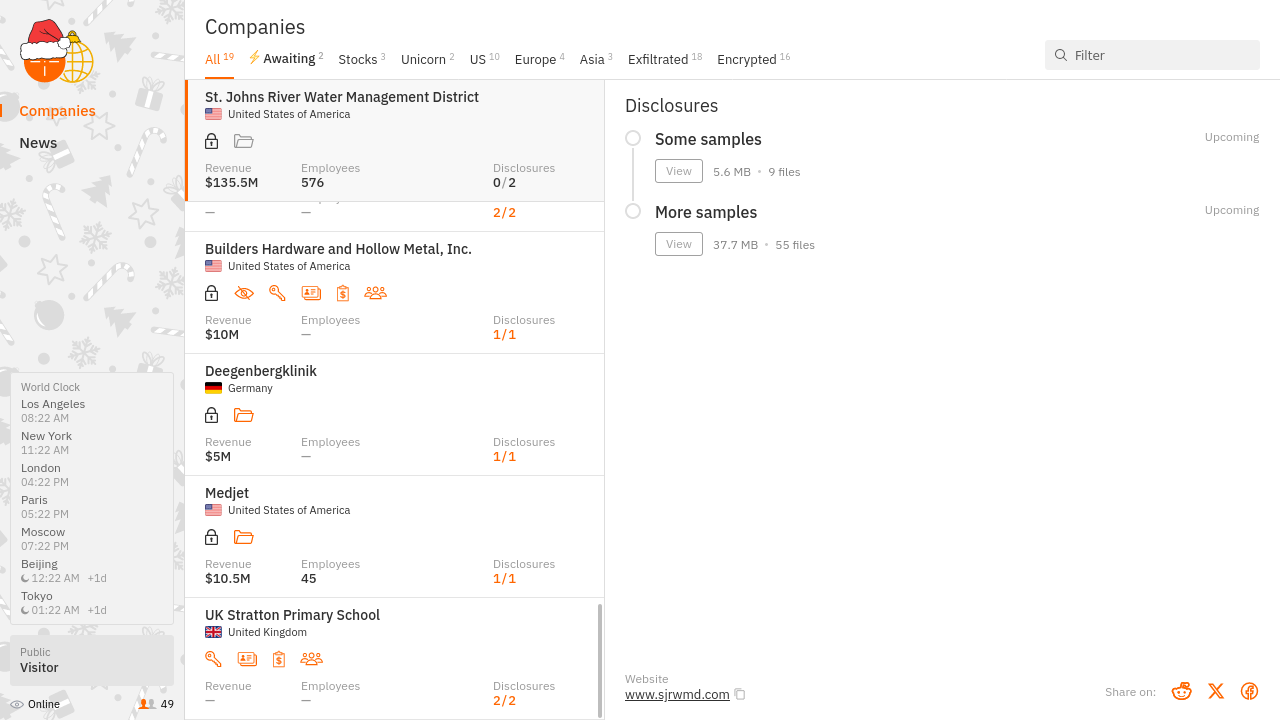
Task: Switch to the Awaiting tab
Action: 286,58
